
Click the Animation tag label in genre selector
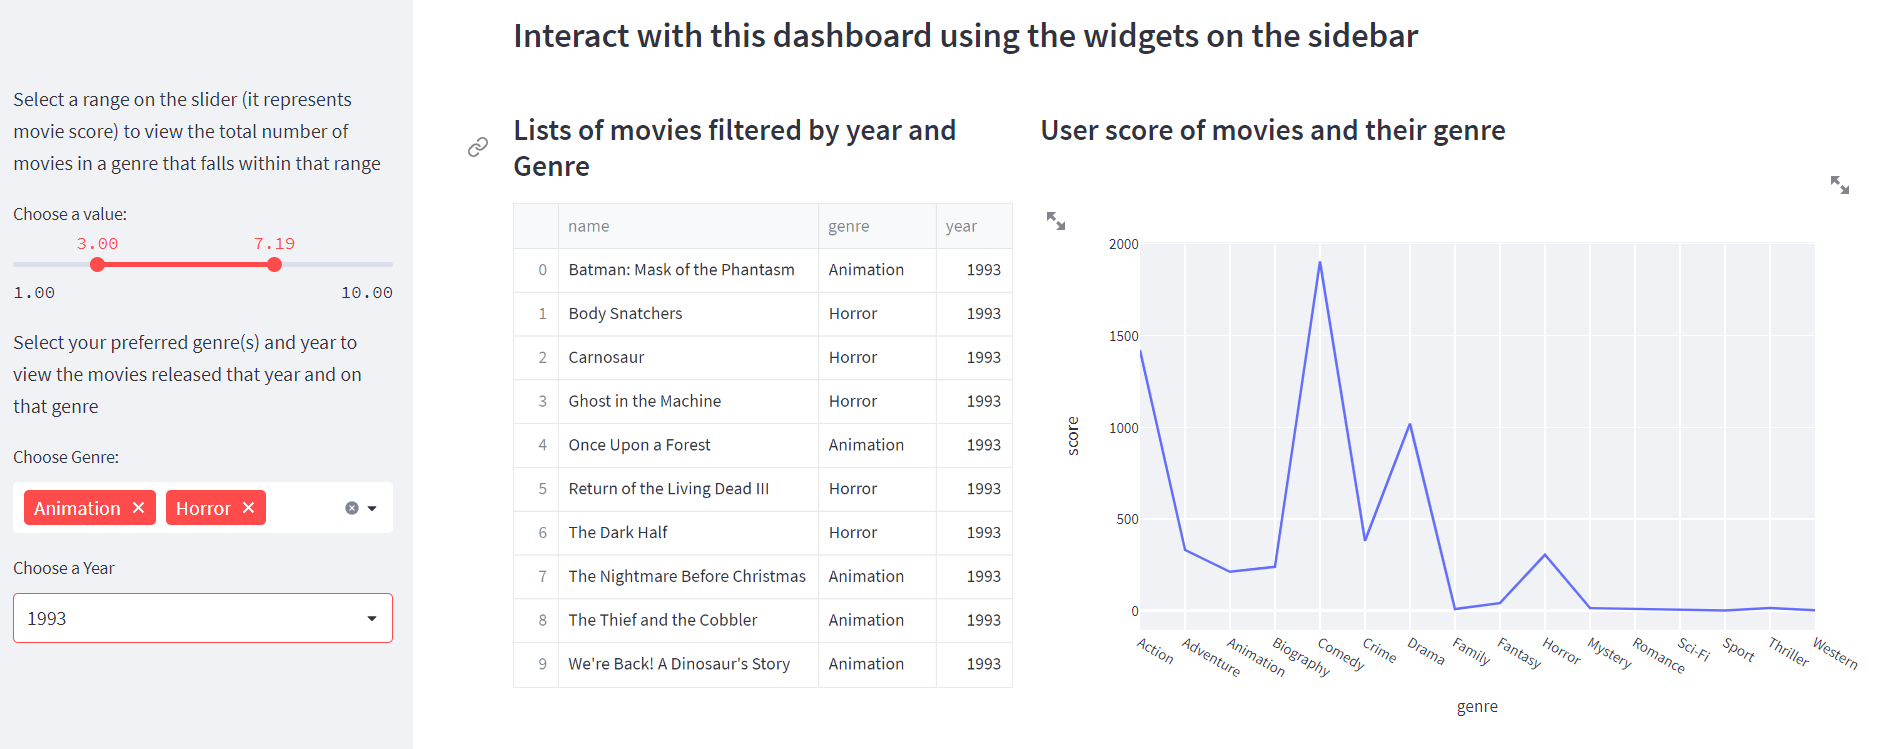(77, 508)
